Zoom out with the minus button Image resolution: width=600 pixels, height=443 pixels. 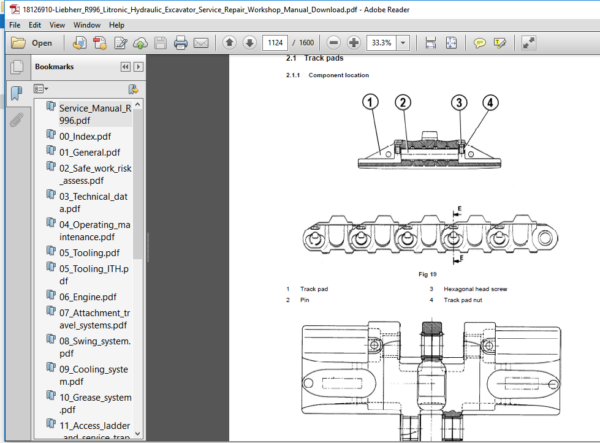click(334, 42)
